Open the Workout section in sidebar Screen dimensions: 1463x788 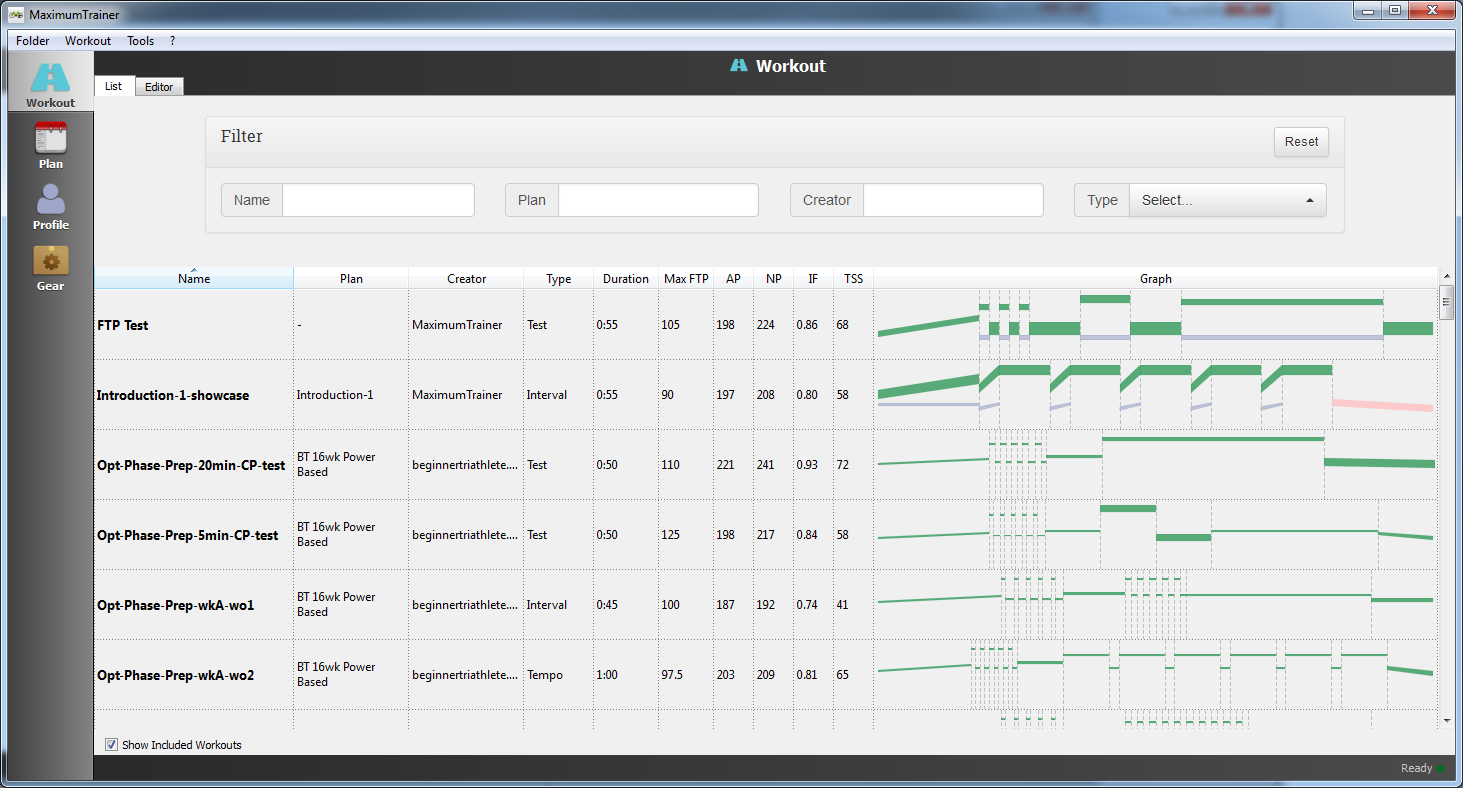point(50,83)
